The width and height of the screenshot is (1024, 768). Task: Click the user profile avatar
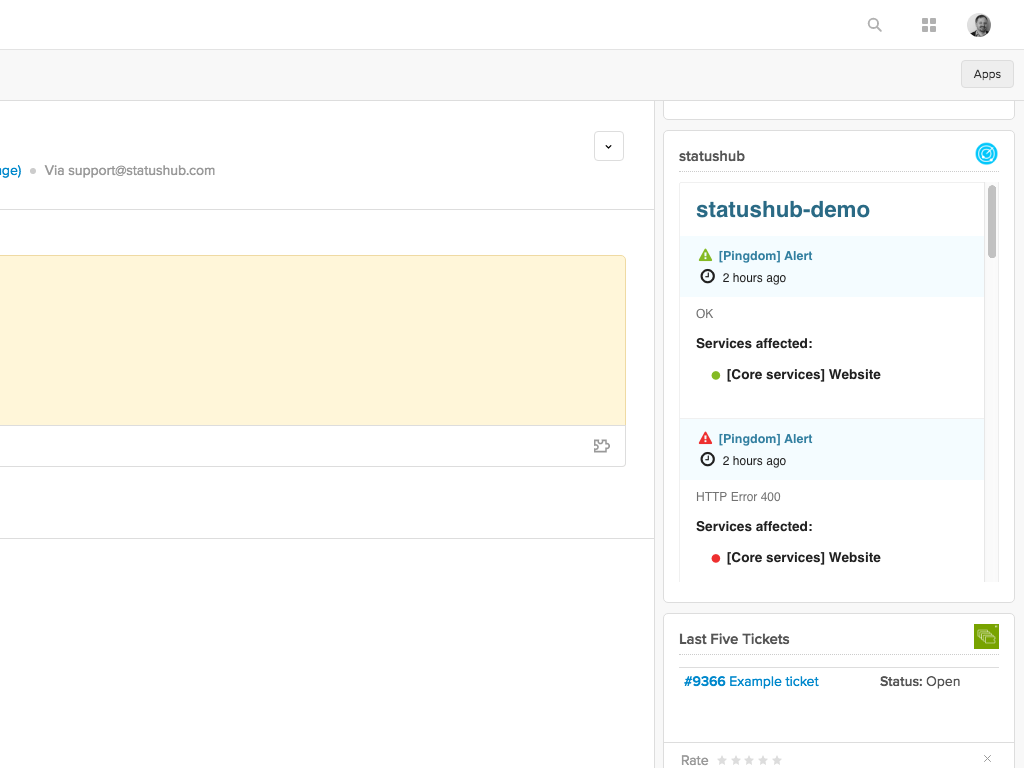tap(978, 25)
